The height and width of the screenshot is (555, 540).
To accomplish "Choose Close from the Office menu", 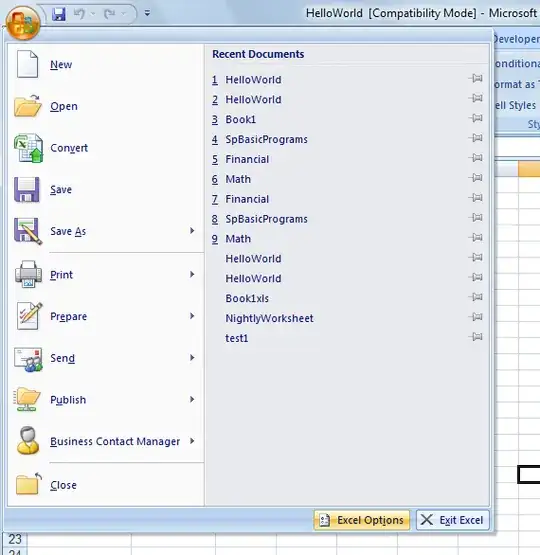I will 105,485.
